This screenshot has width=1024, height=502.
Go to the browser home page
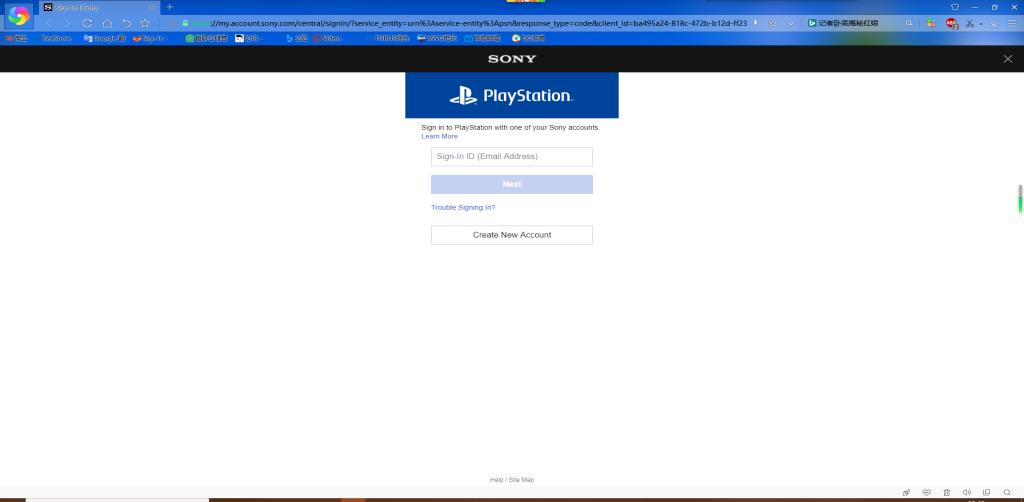pyautogui.click(x=107, y=23)
